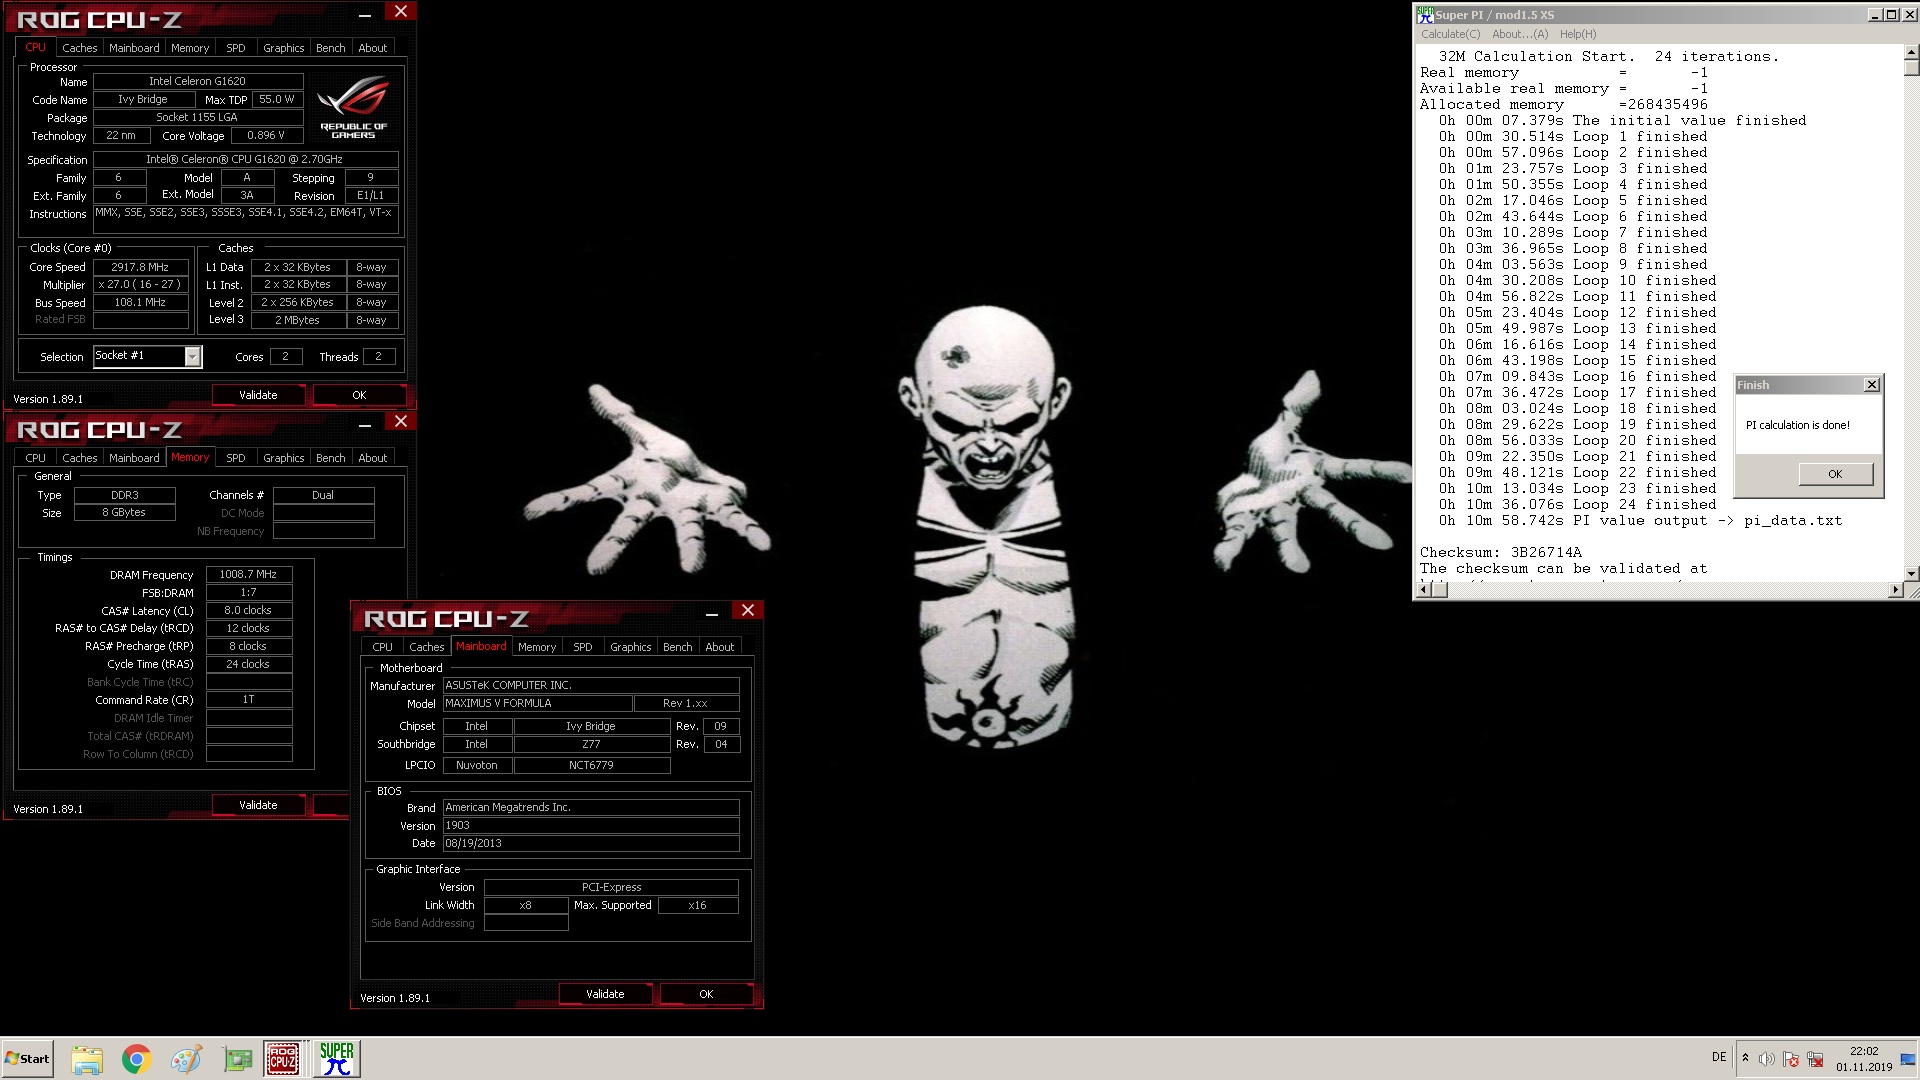Click OK in Mainboard CPU-Z window
The image size is (1920, 1080).
click(x=706, y=994)
